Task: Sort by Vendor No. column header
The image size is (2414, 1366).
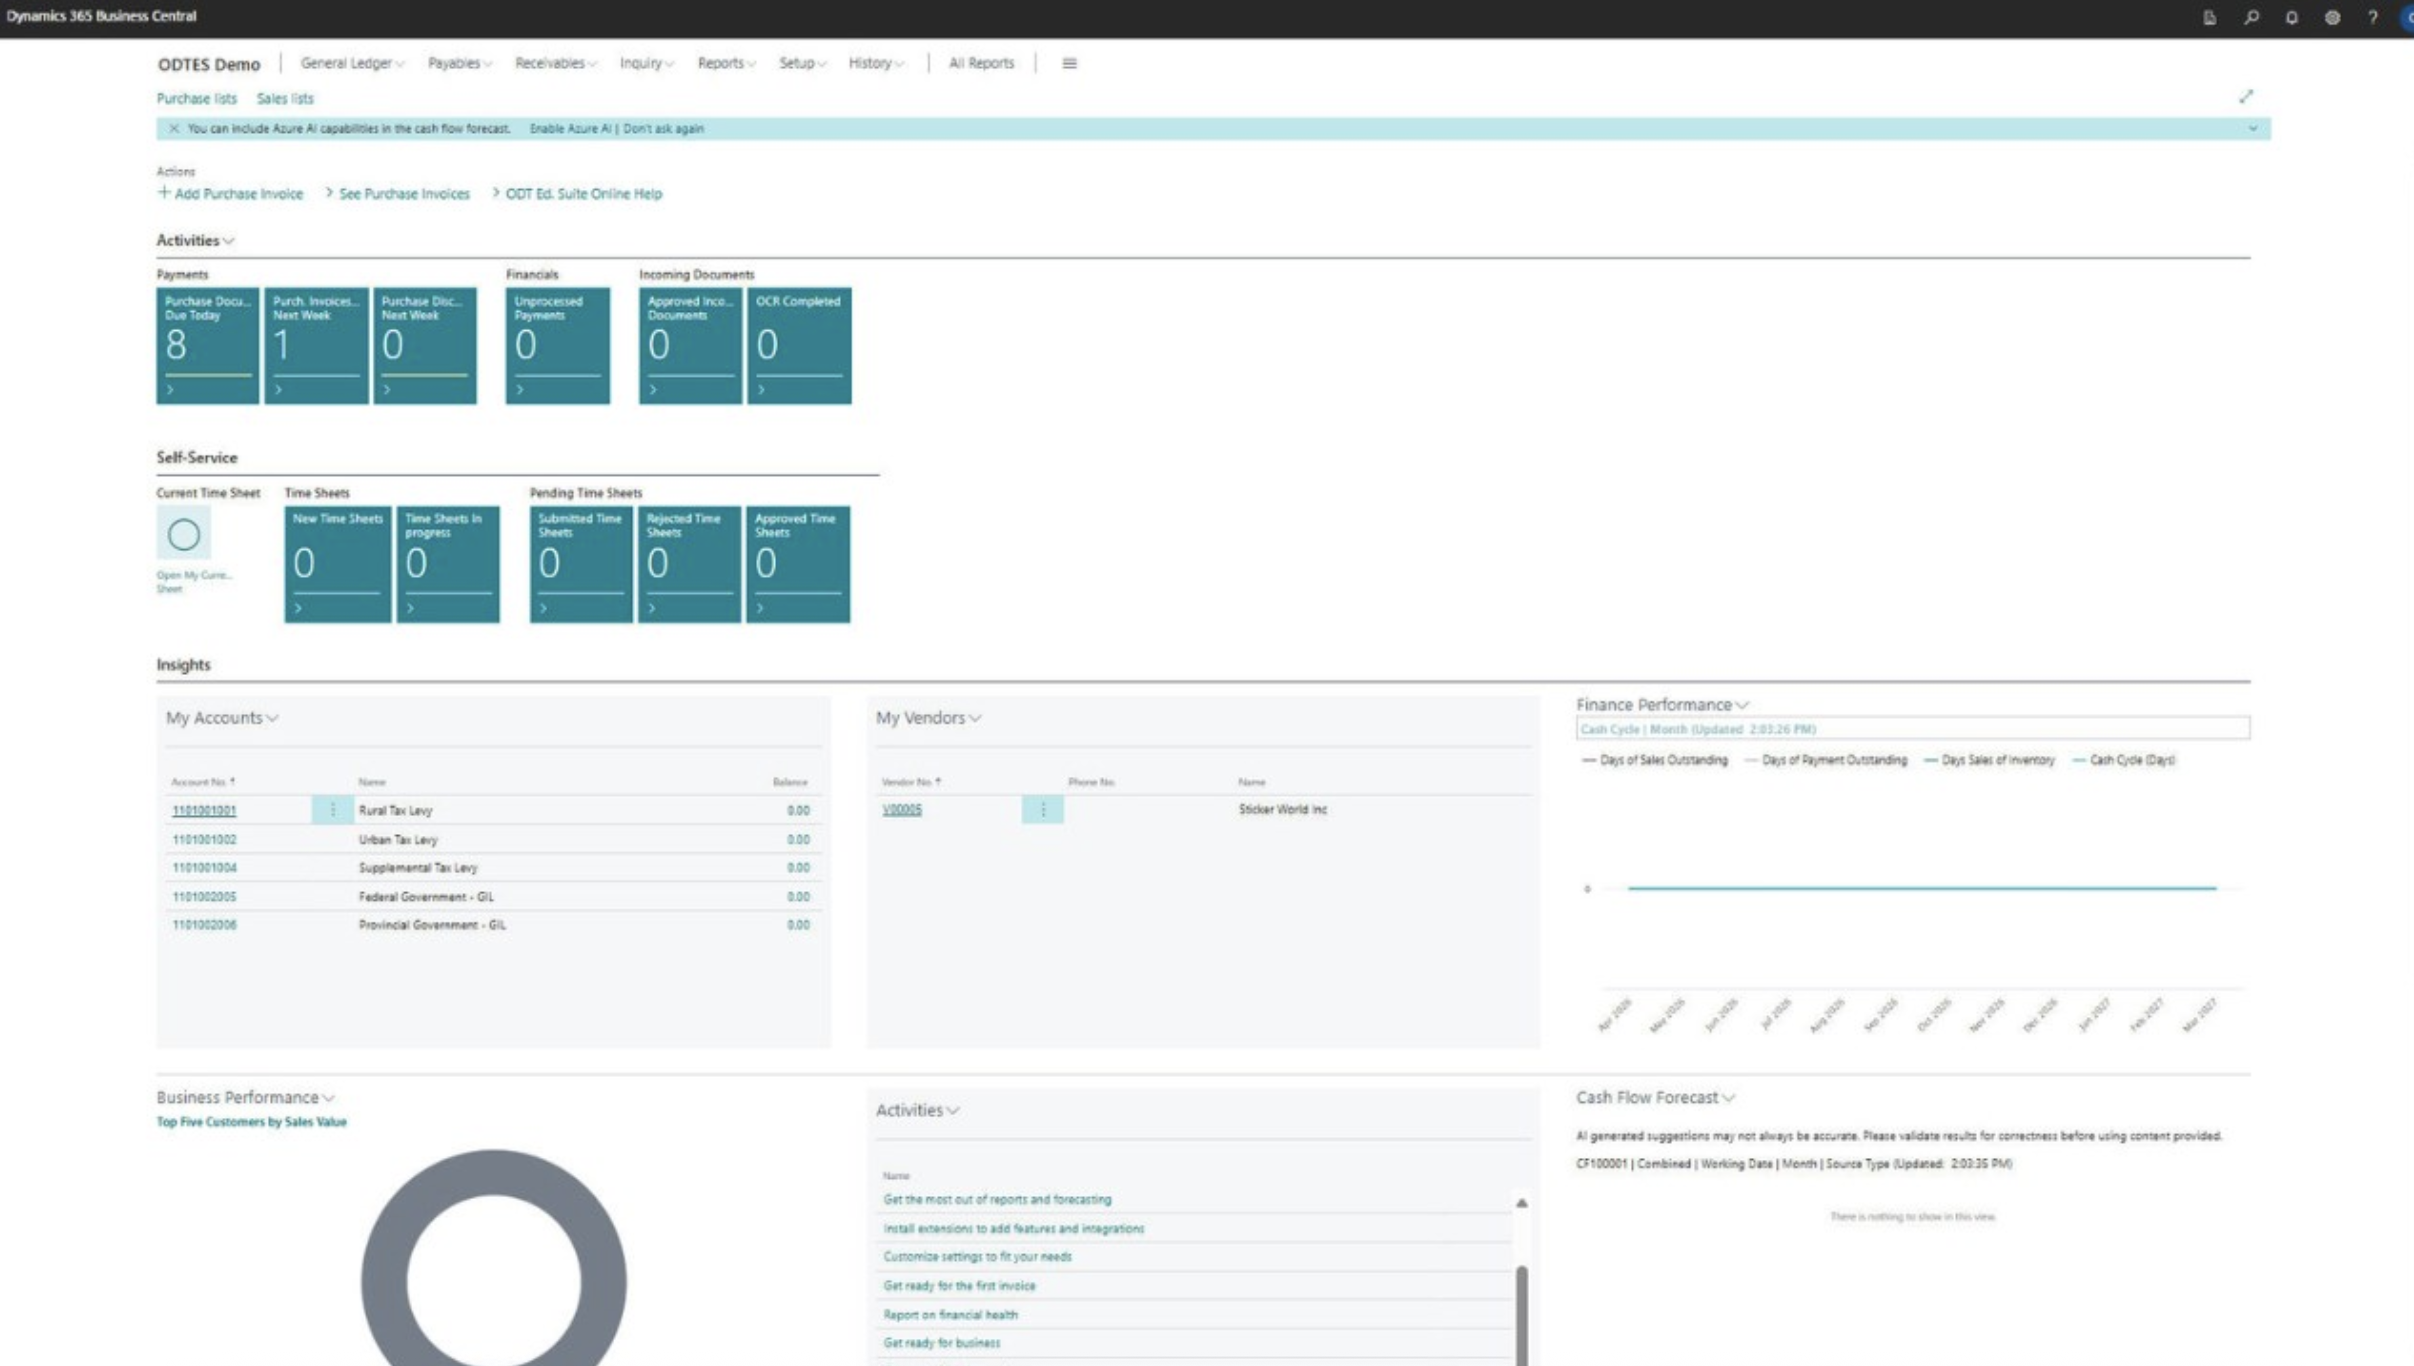Action: pyautogui.click(x=911, y=782)
